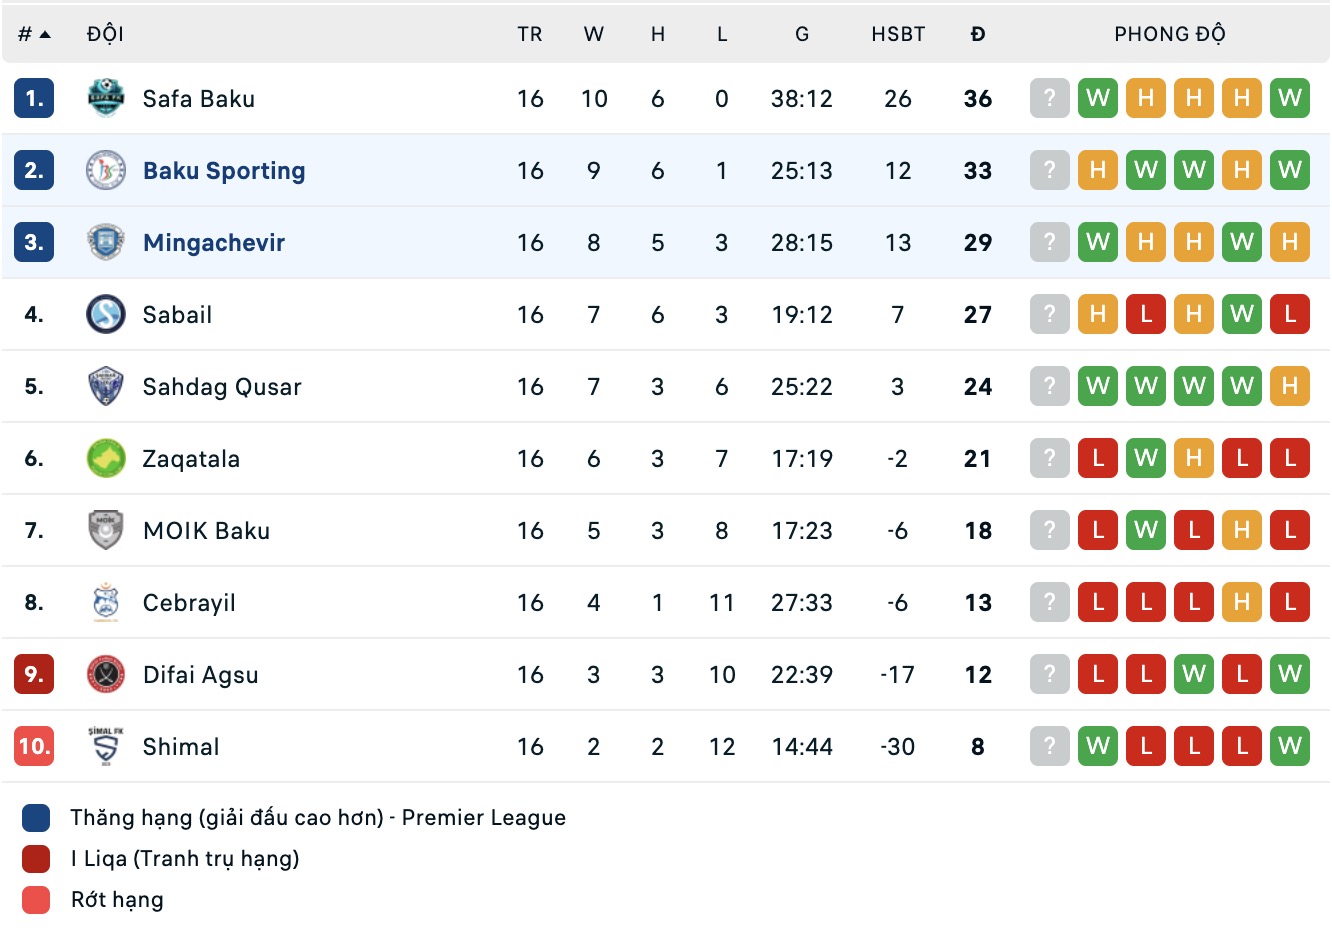1332x934 pixels.
Task: Sort table by the # rank column
Action: point(33,34)
